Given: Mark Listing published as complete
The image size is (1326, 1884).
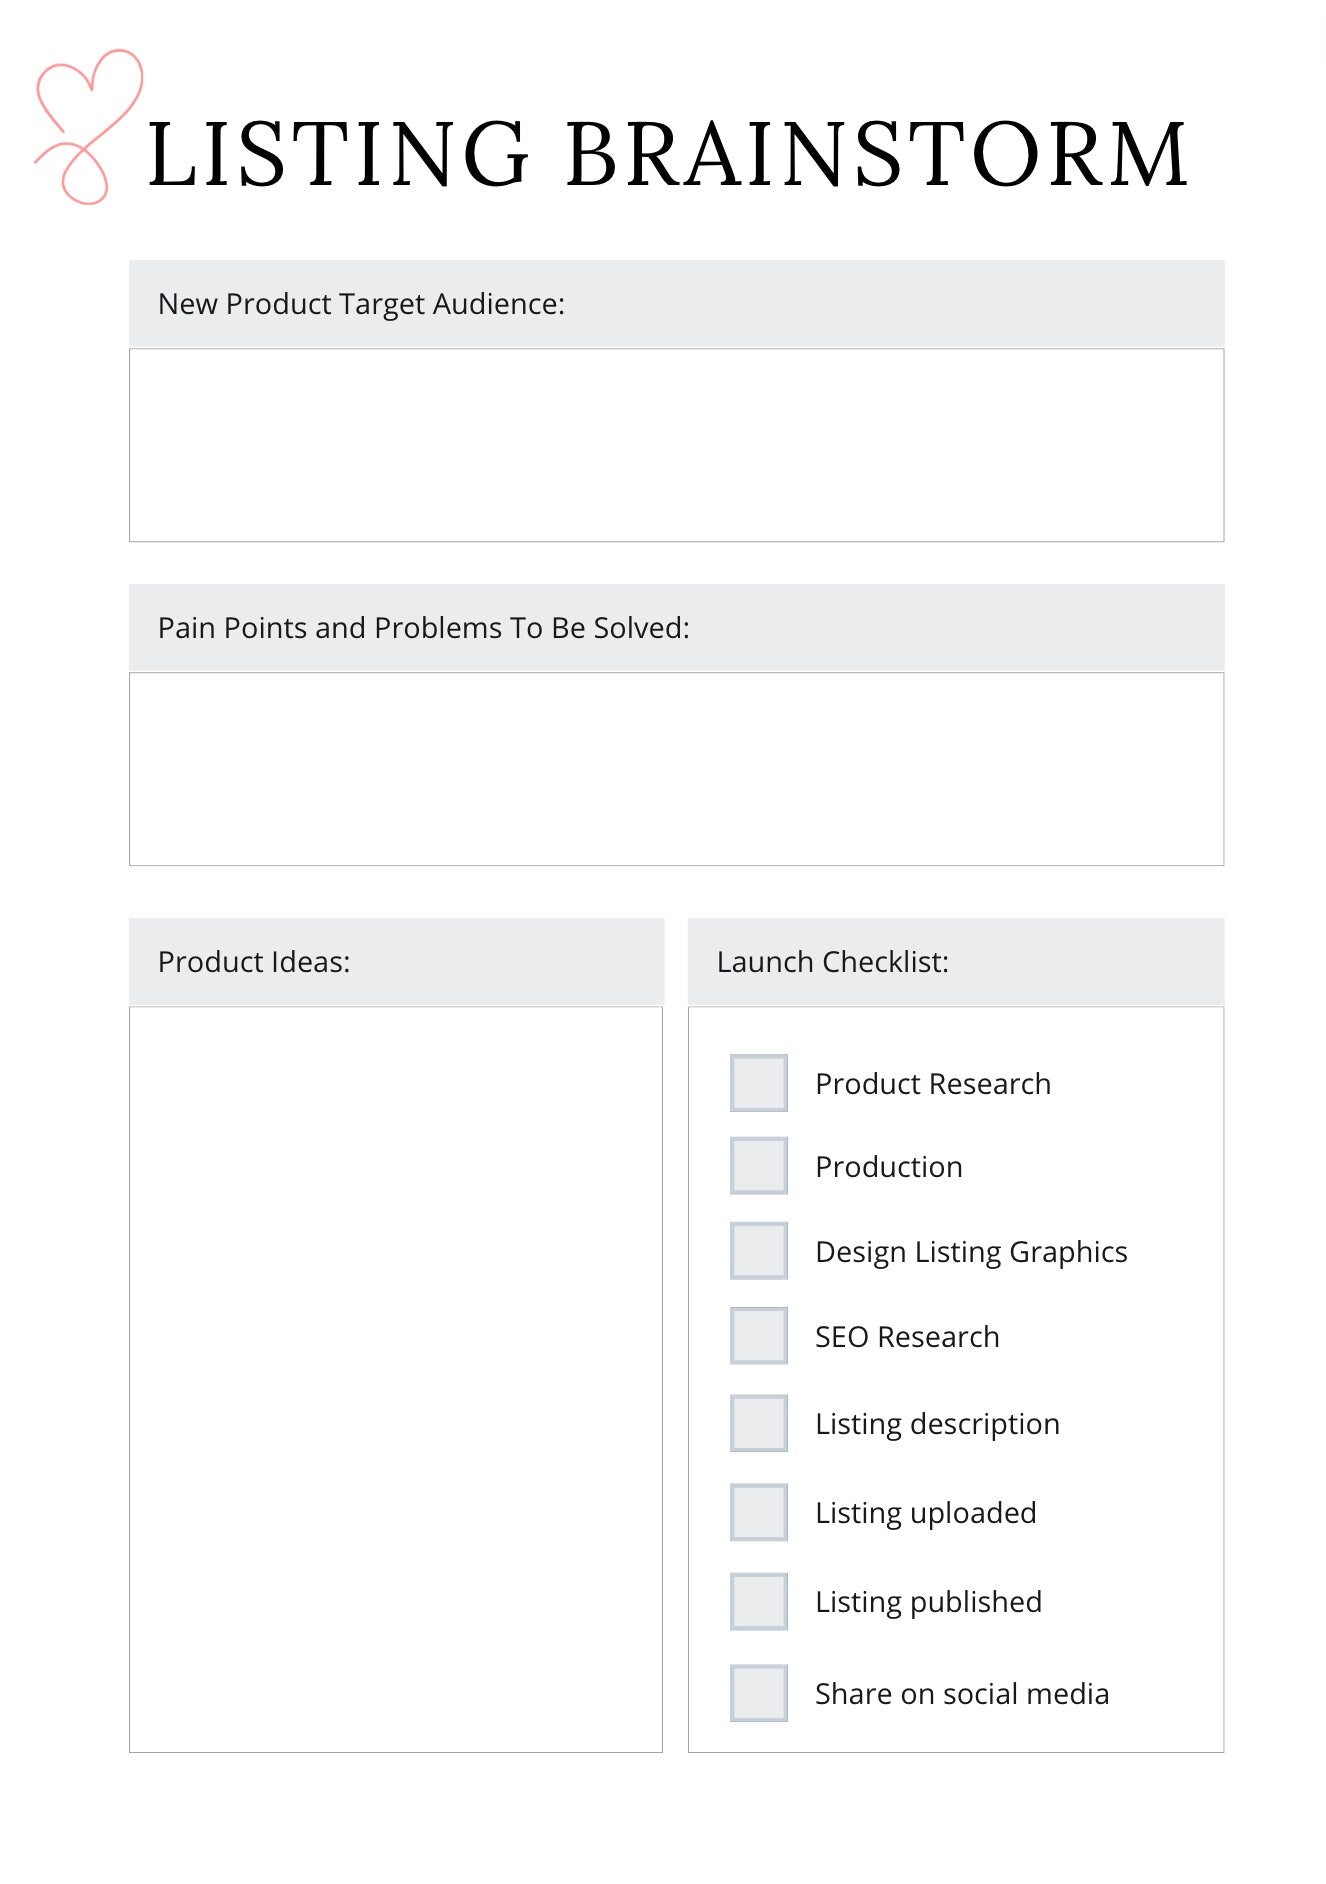Looking at the screenshot, I should (758, 1601).
